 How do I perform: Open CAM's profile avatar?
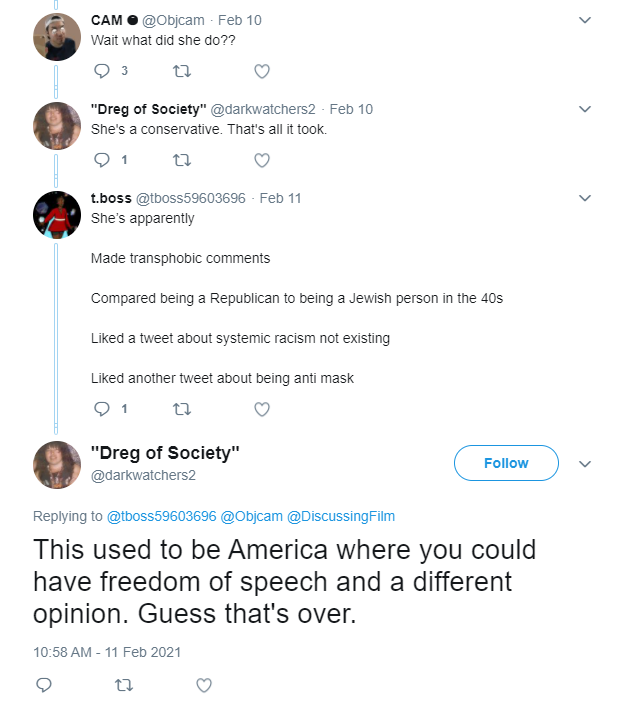tap(57, 37)
